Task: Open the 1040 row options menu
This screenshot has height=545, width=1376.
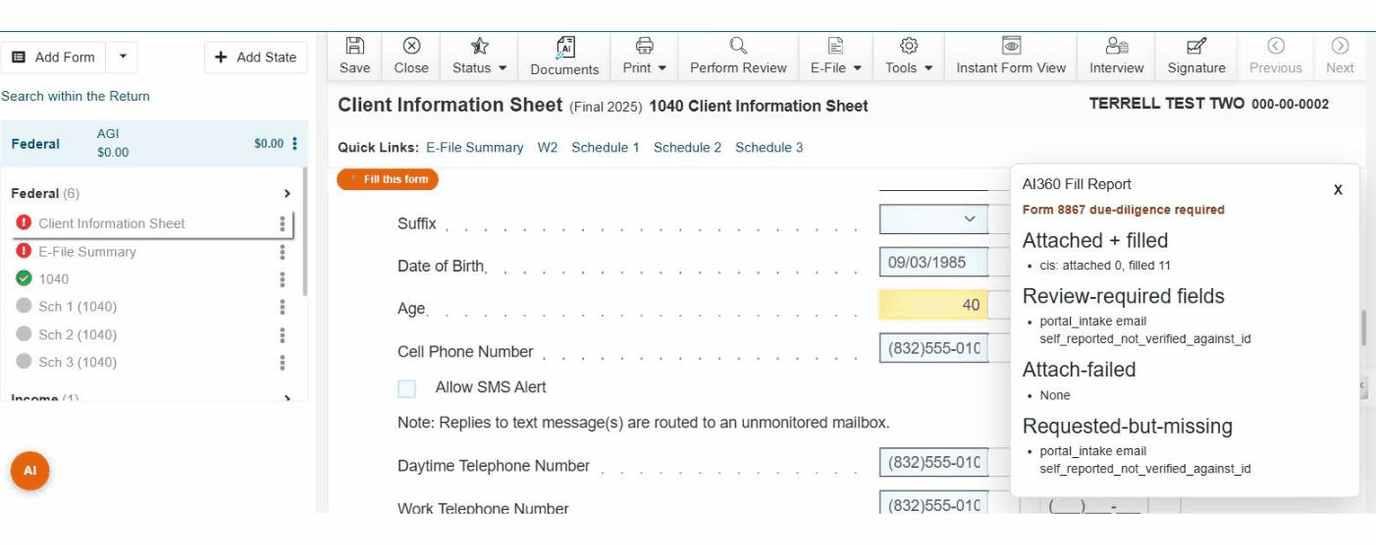Action: click(282, 279)
